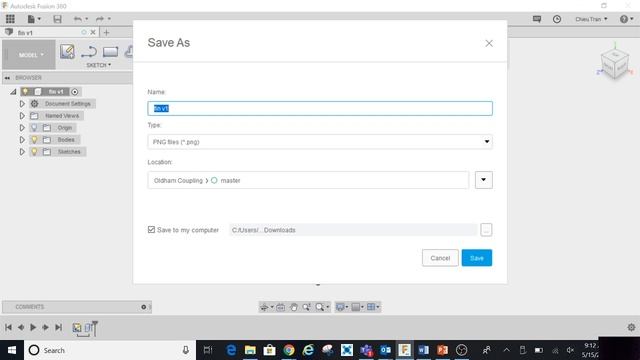Select the Pan hand tool

[x=293, y=307]
